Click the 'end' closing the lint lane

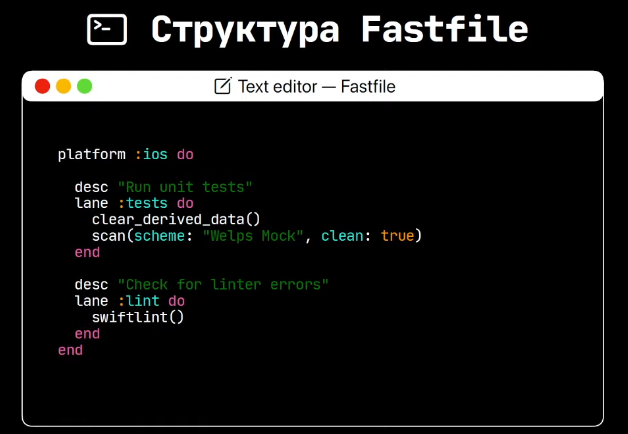tap(87, 334)
